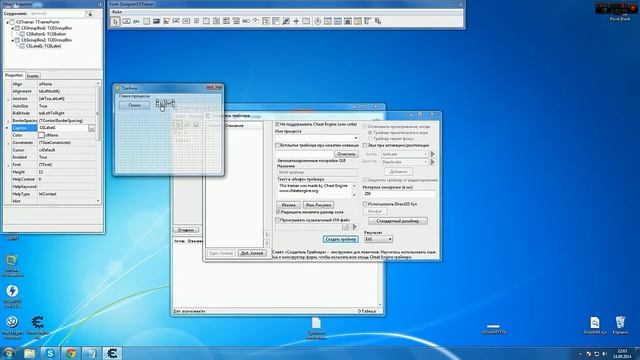Open the Windows Start menu
The image size is (640, 360).
(x=9, y=353)
